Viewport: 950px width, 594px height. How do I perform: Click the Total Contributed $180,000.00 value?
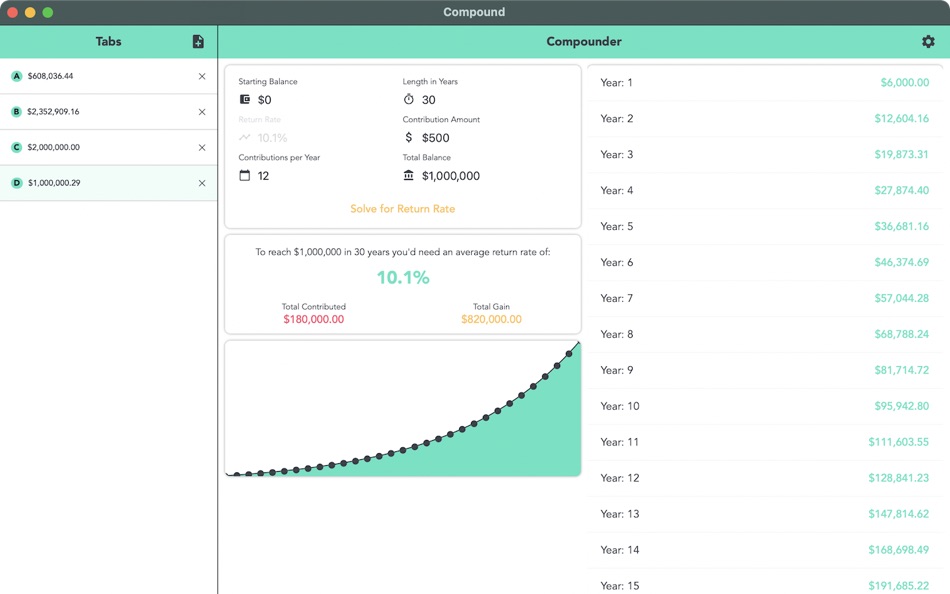314,319
